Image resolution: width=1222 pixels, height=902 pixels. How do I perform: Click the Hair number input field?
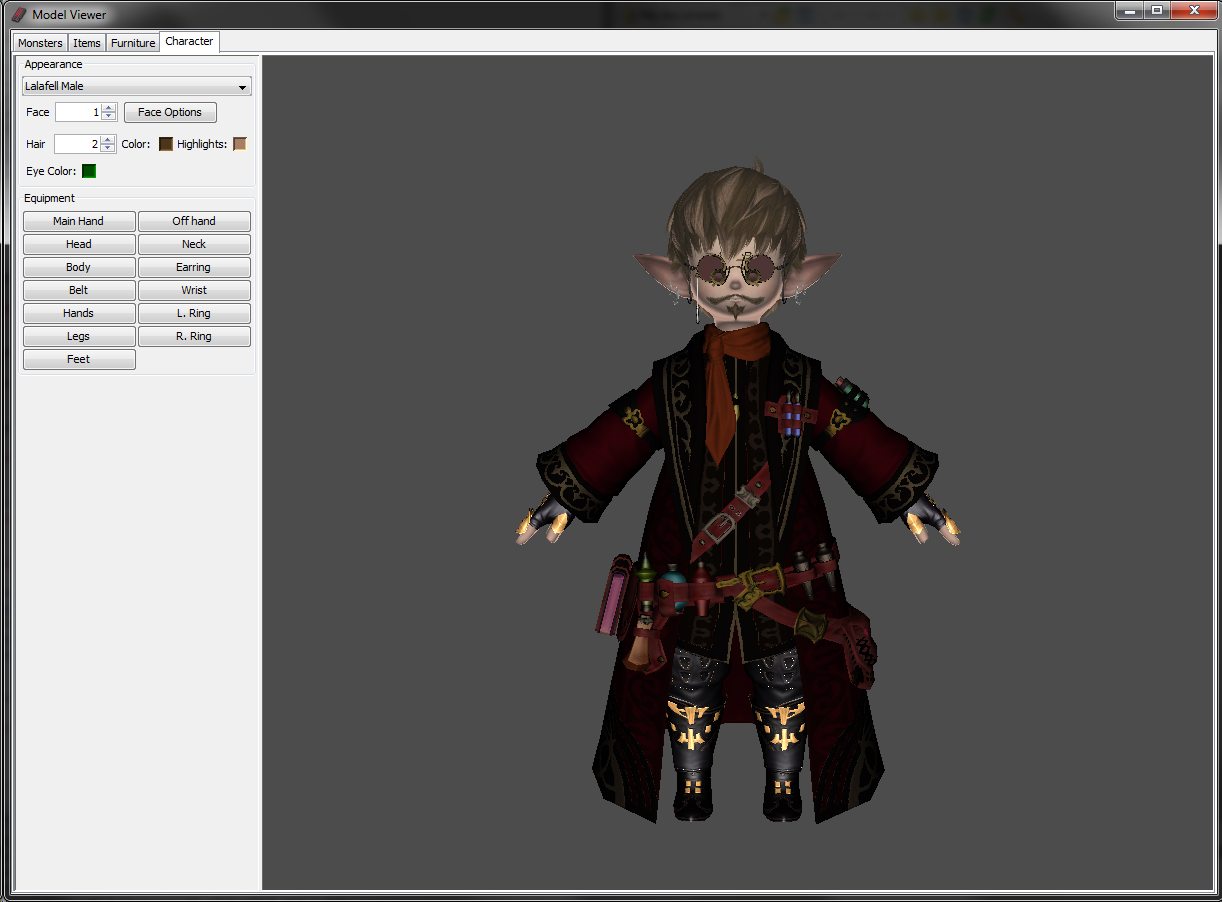pyautogui.click(x=77, y=144)
